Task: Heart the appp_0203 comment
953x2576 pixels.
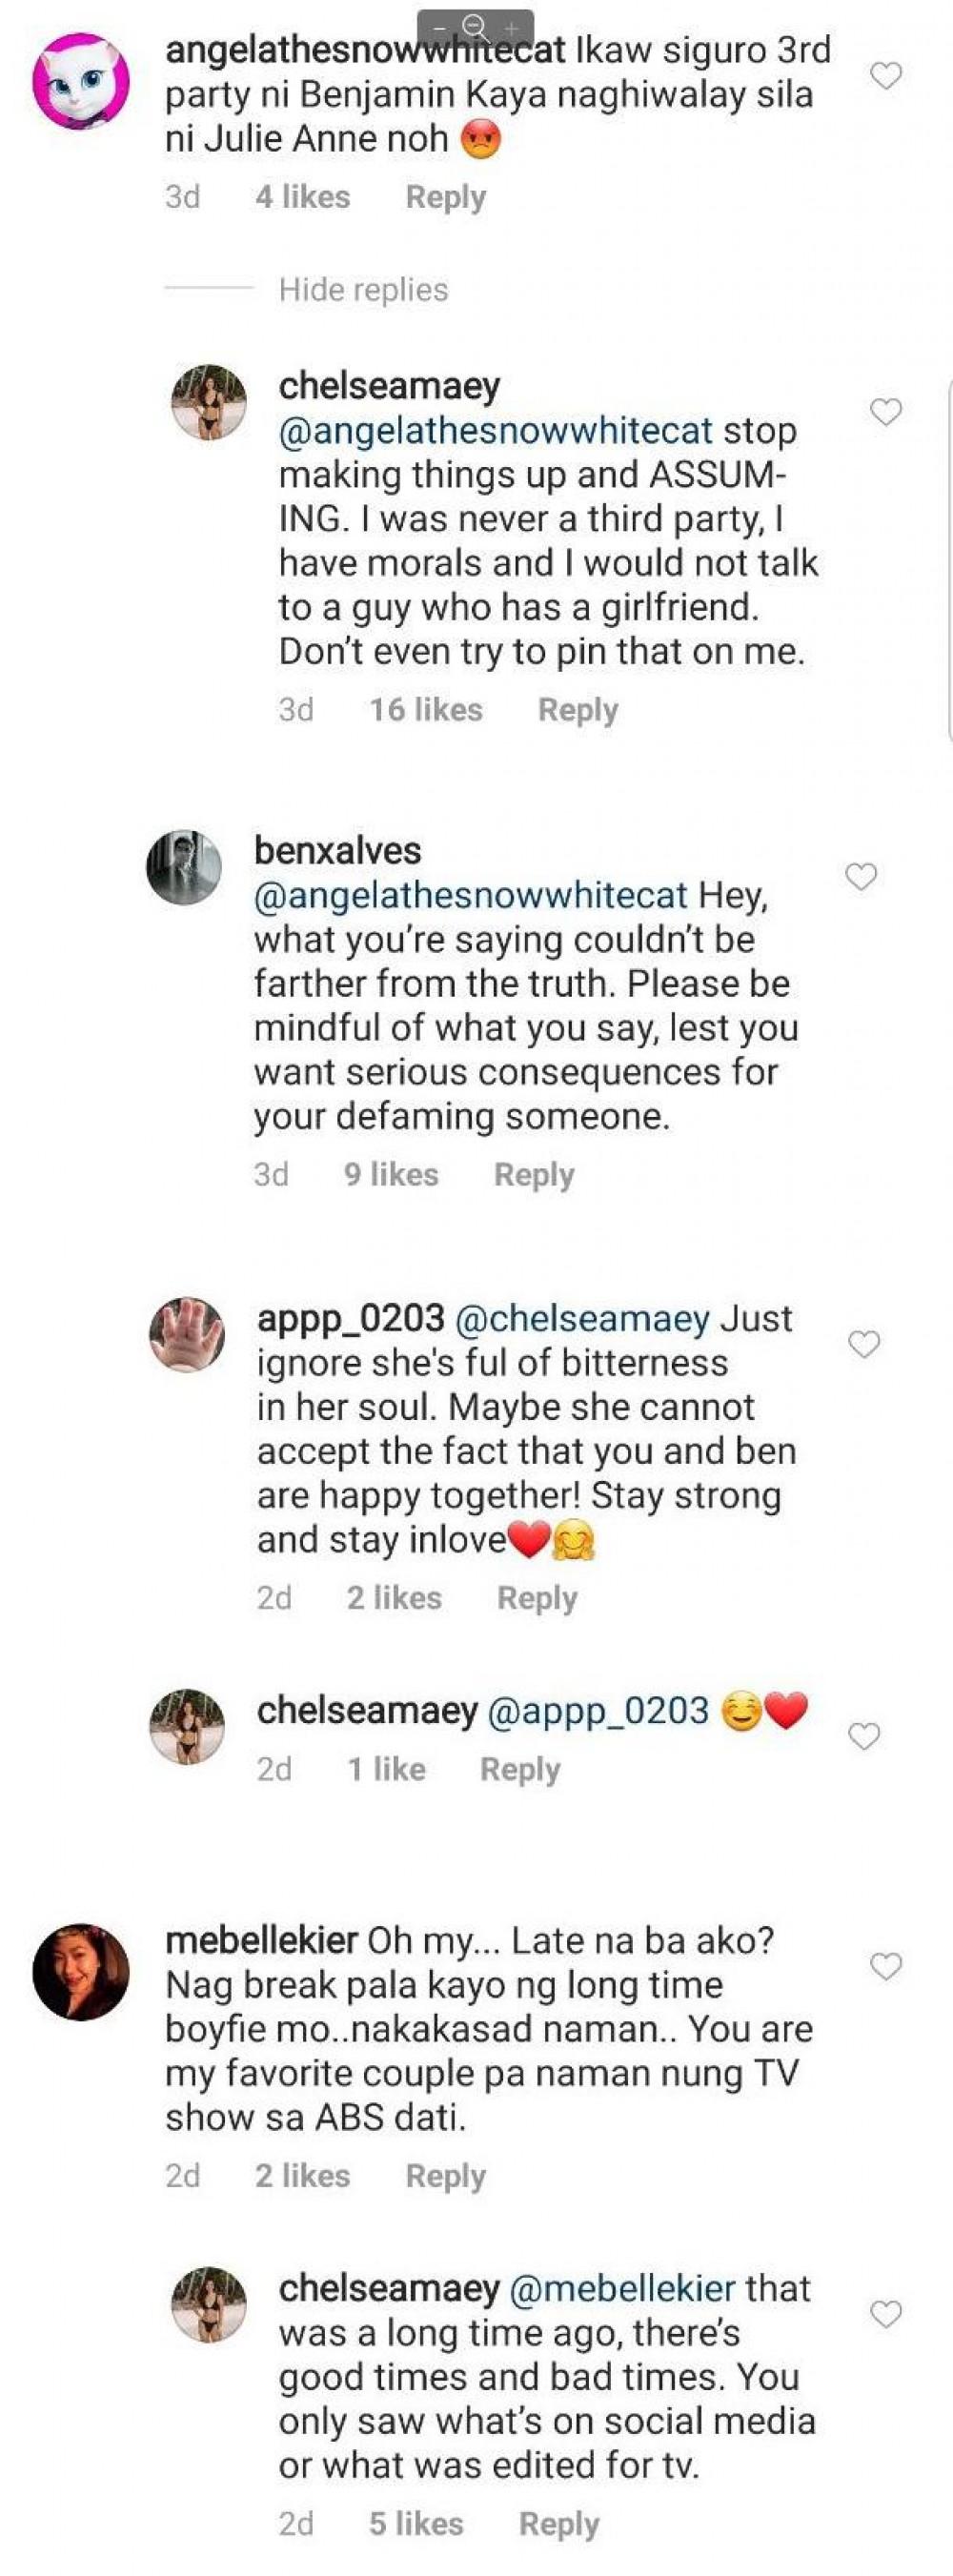Action: pos(864,1345)
